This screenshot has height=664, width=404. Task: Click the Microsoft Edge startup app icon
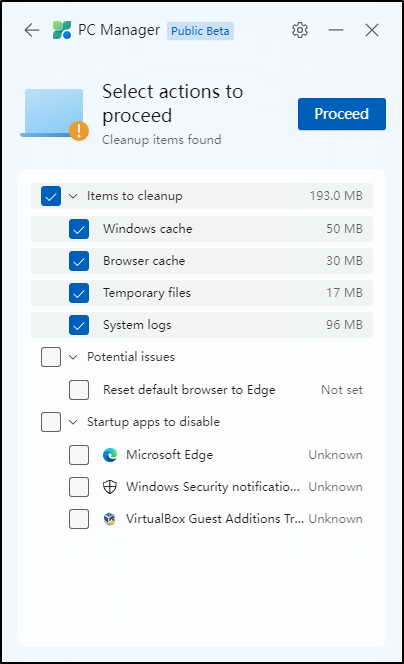click(110, 455)
